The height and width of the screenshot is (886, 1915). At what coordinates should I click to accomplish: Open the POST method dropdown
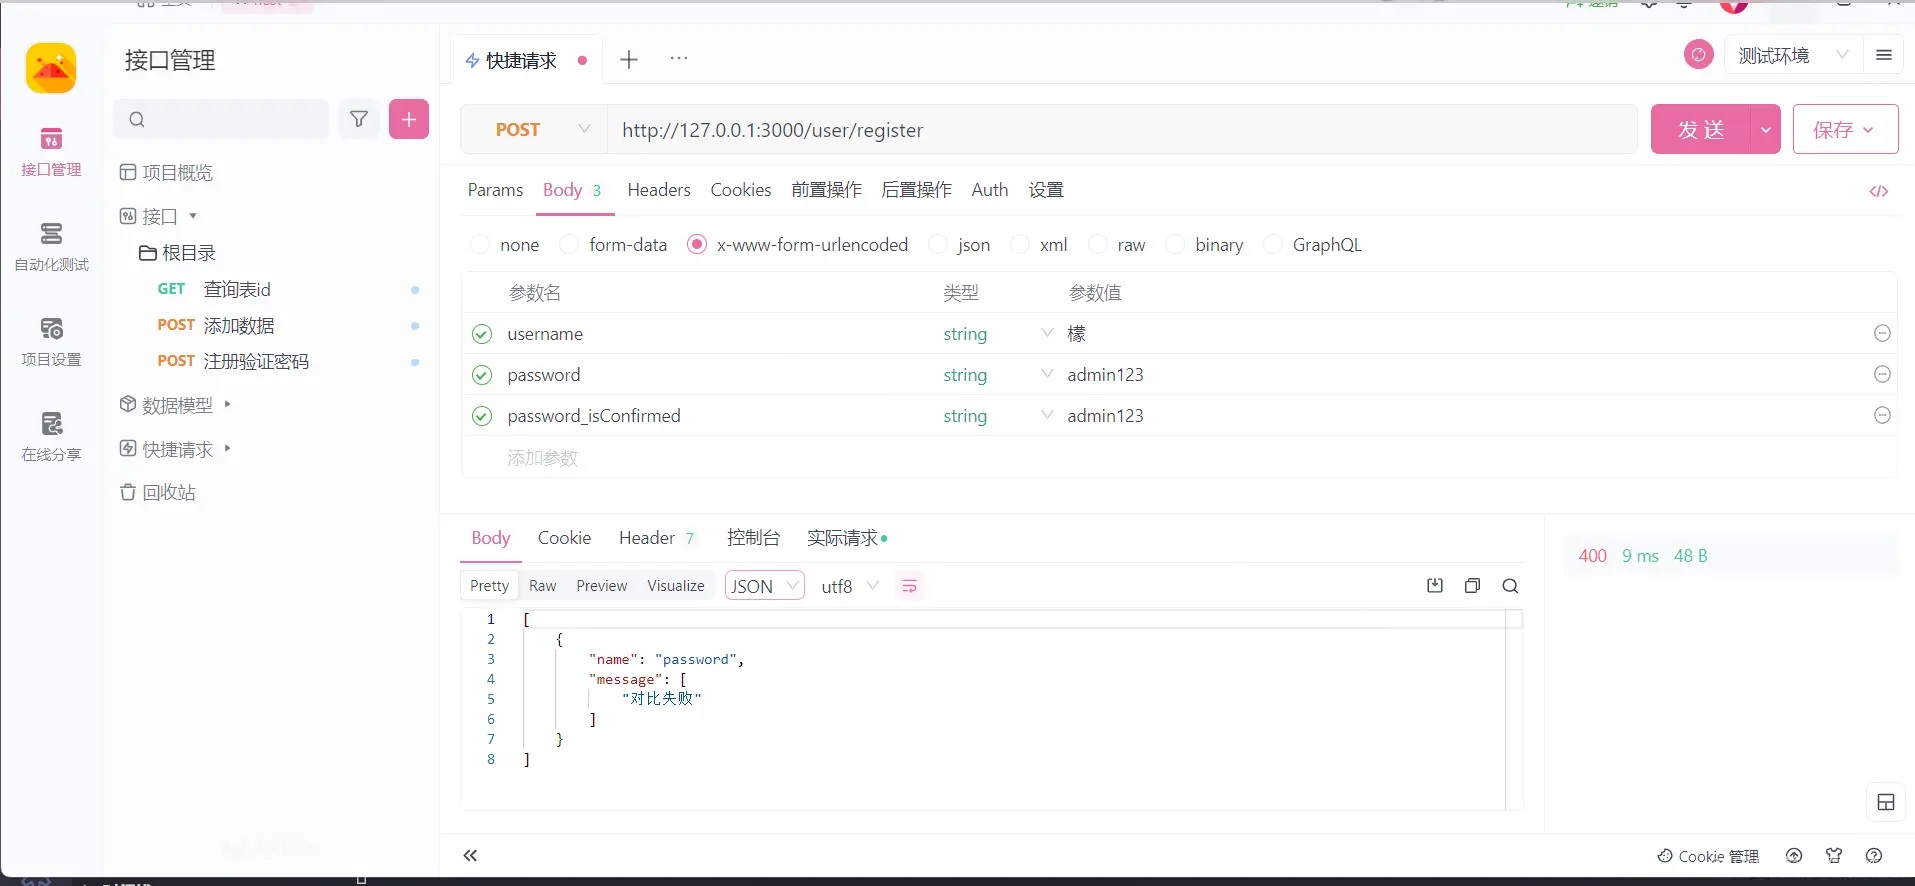click(x=541, y=130)
